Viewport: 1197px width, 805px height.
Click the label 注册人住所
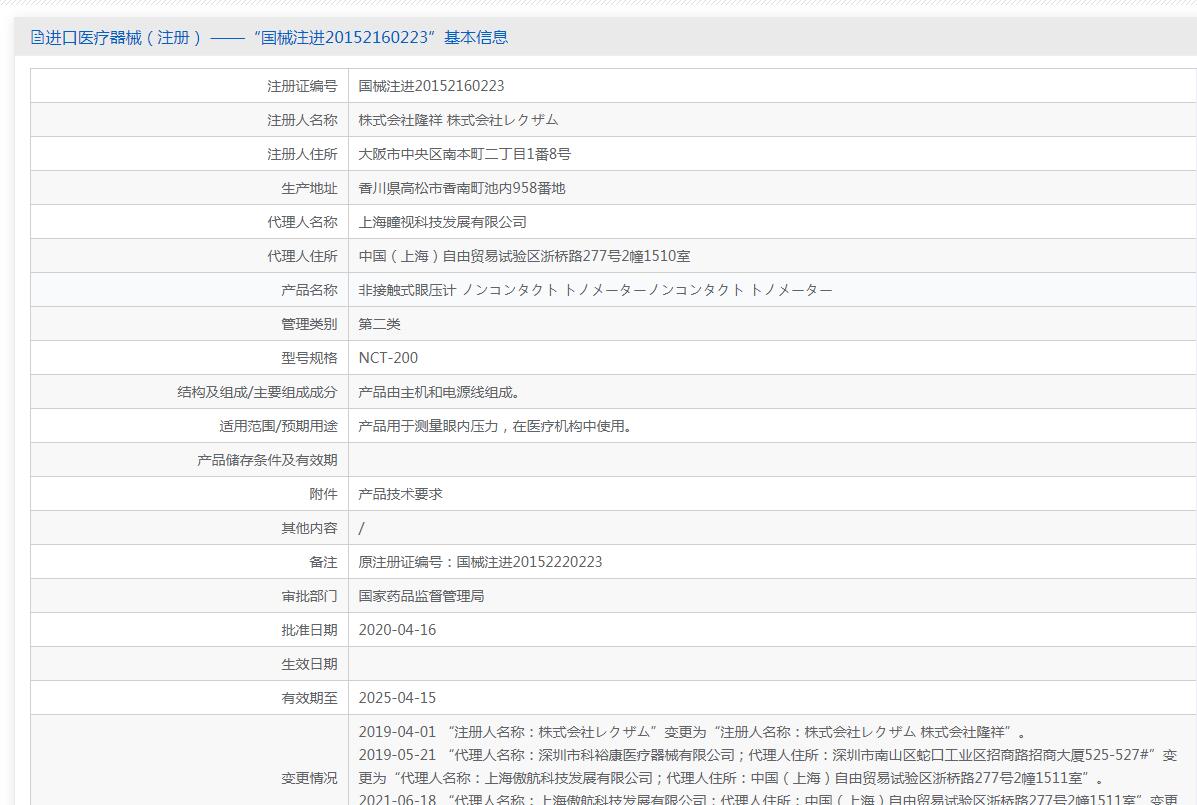(302, 154)
